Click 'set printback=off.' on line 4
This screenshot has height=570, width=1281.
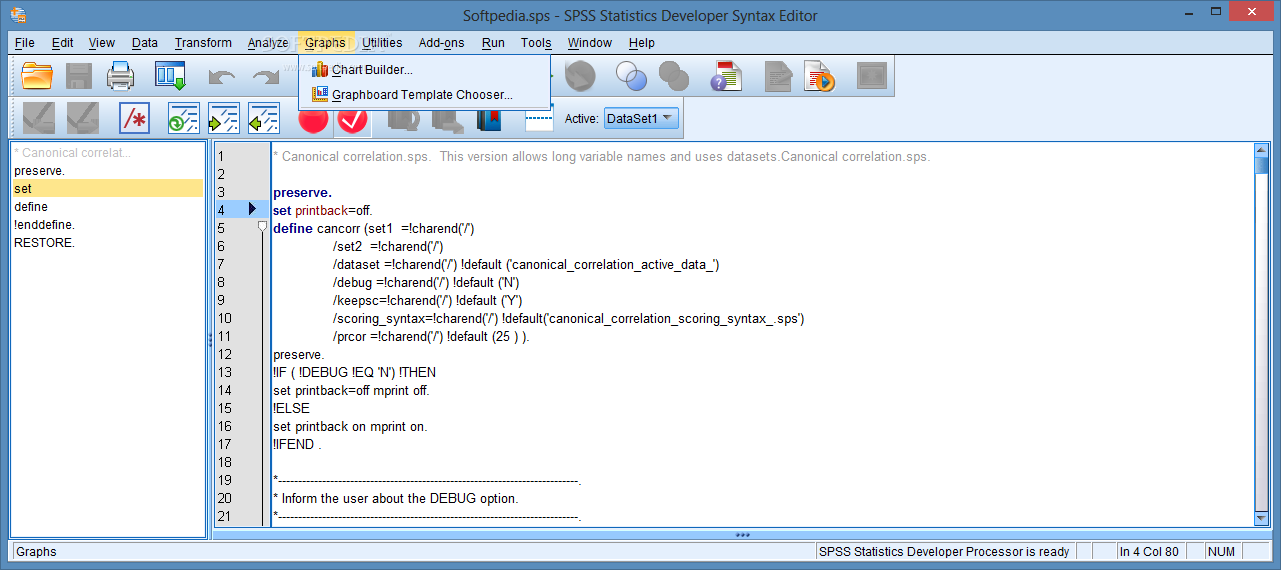point(323,210)
